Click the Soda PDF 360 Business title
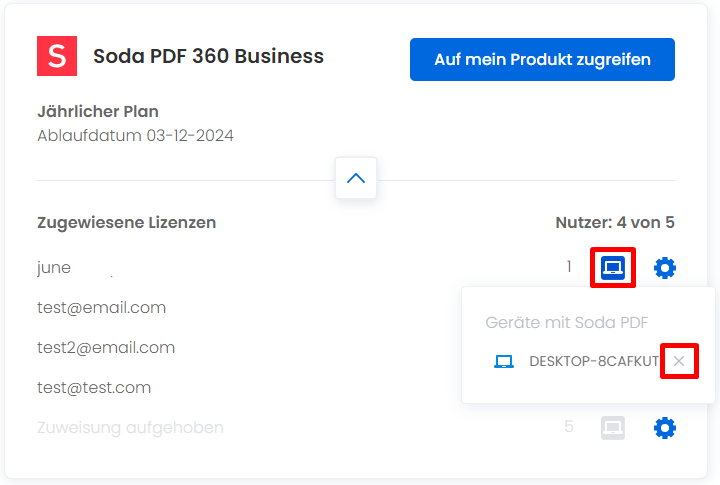Screen dimensions: 720x485 click(208, 56)
